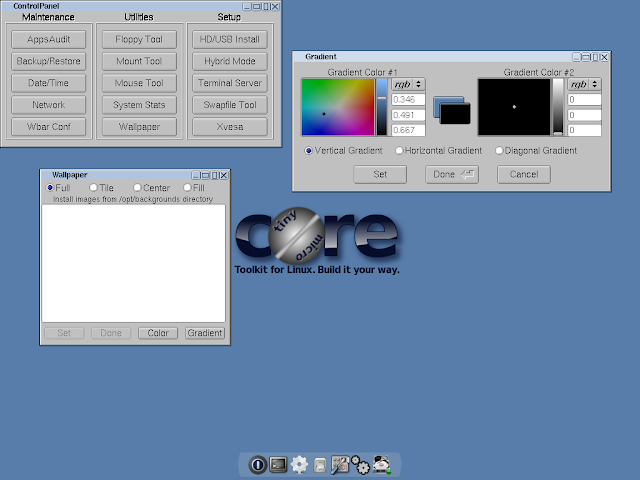The image size is (640, 480).
Task: Click the Setup section heading
Action: click(x=229, y=17)
